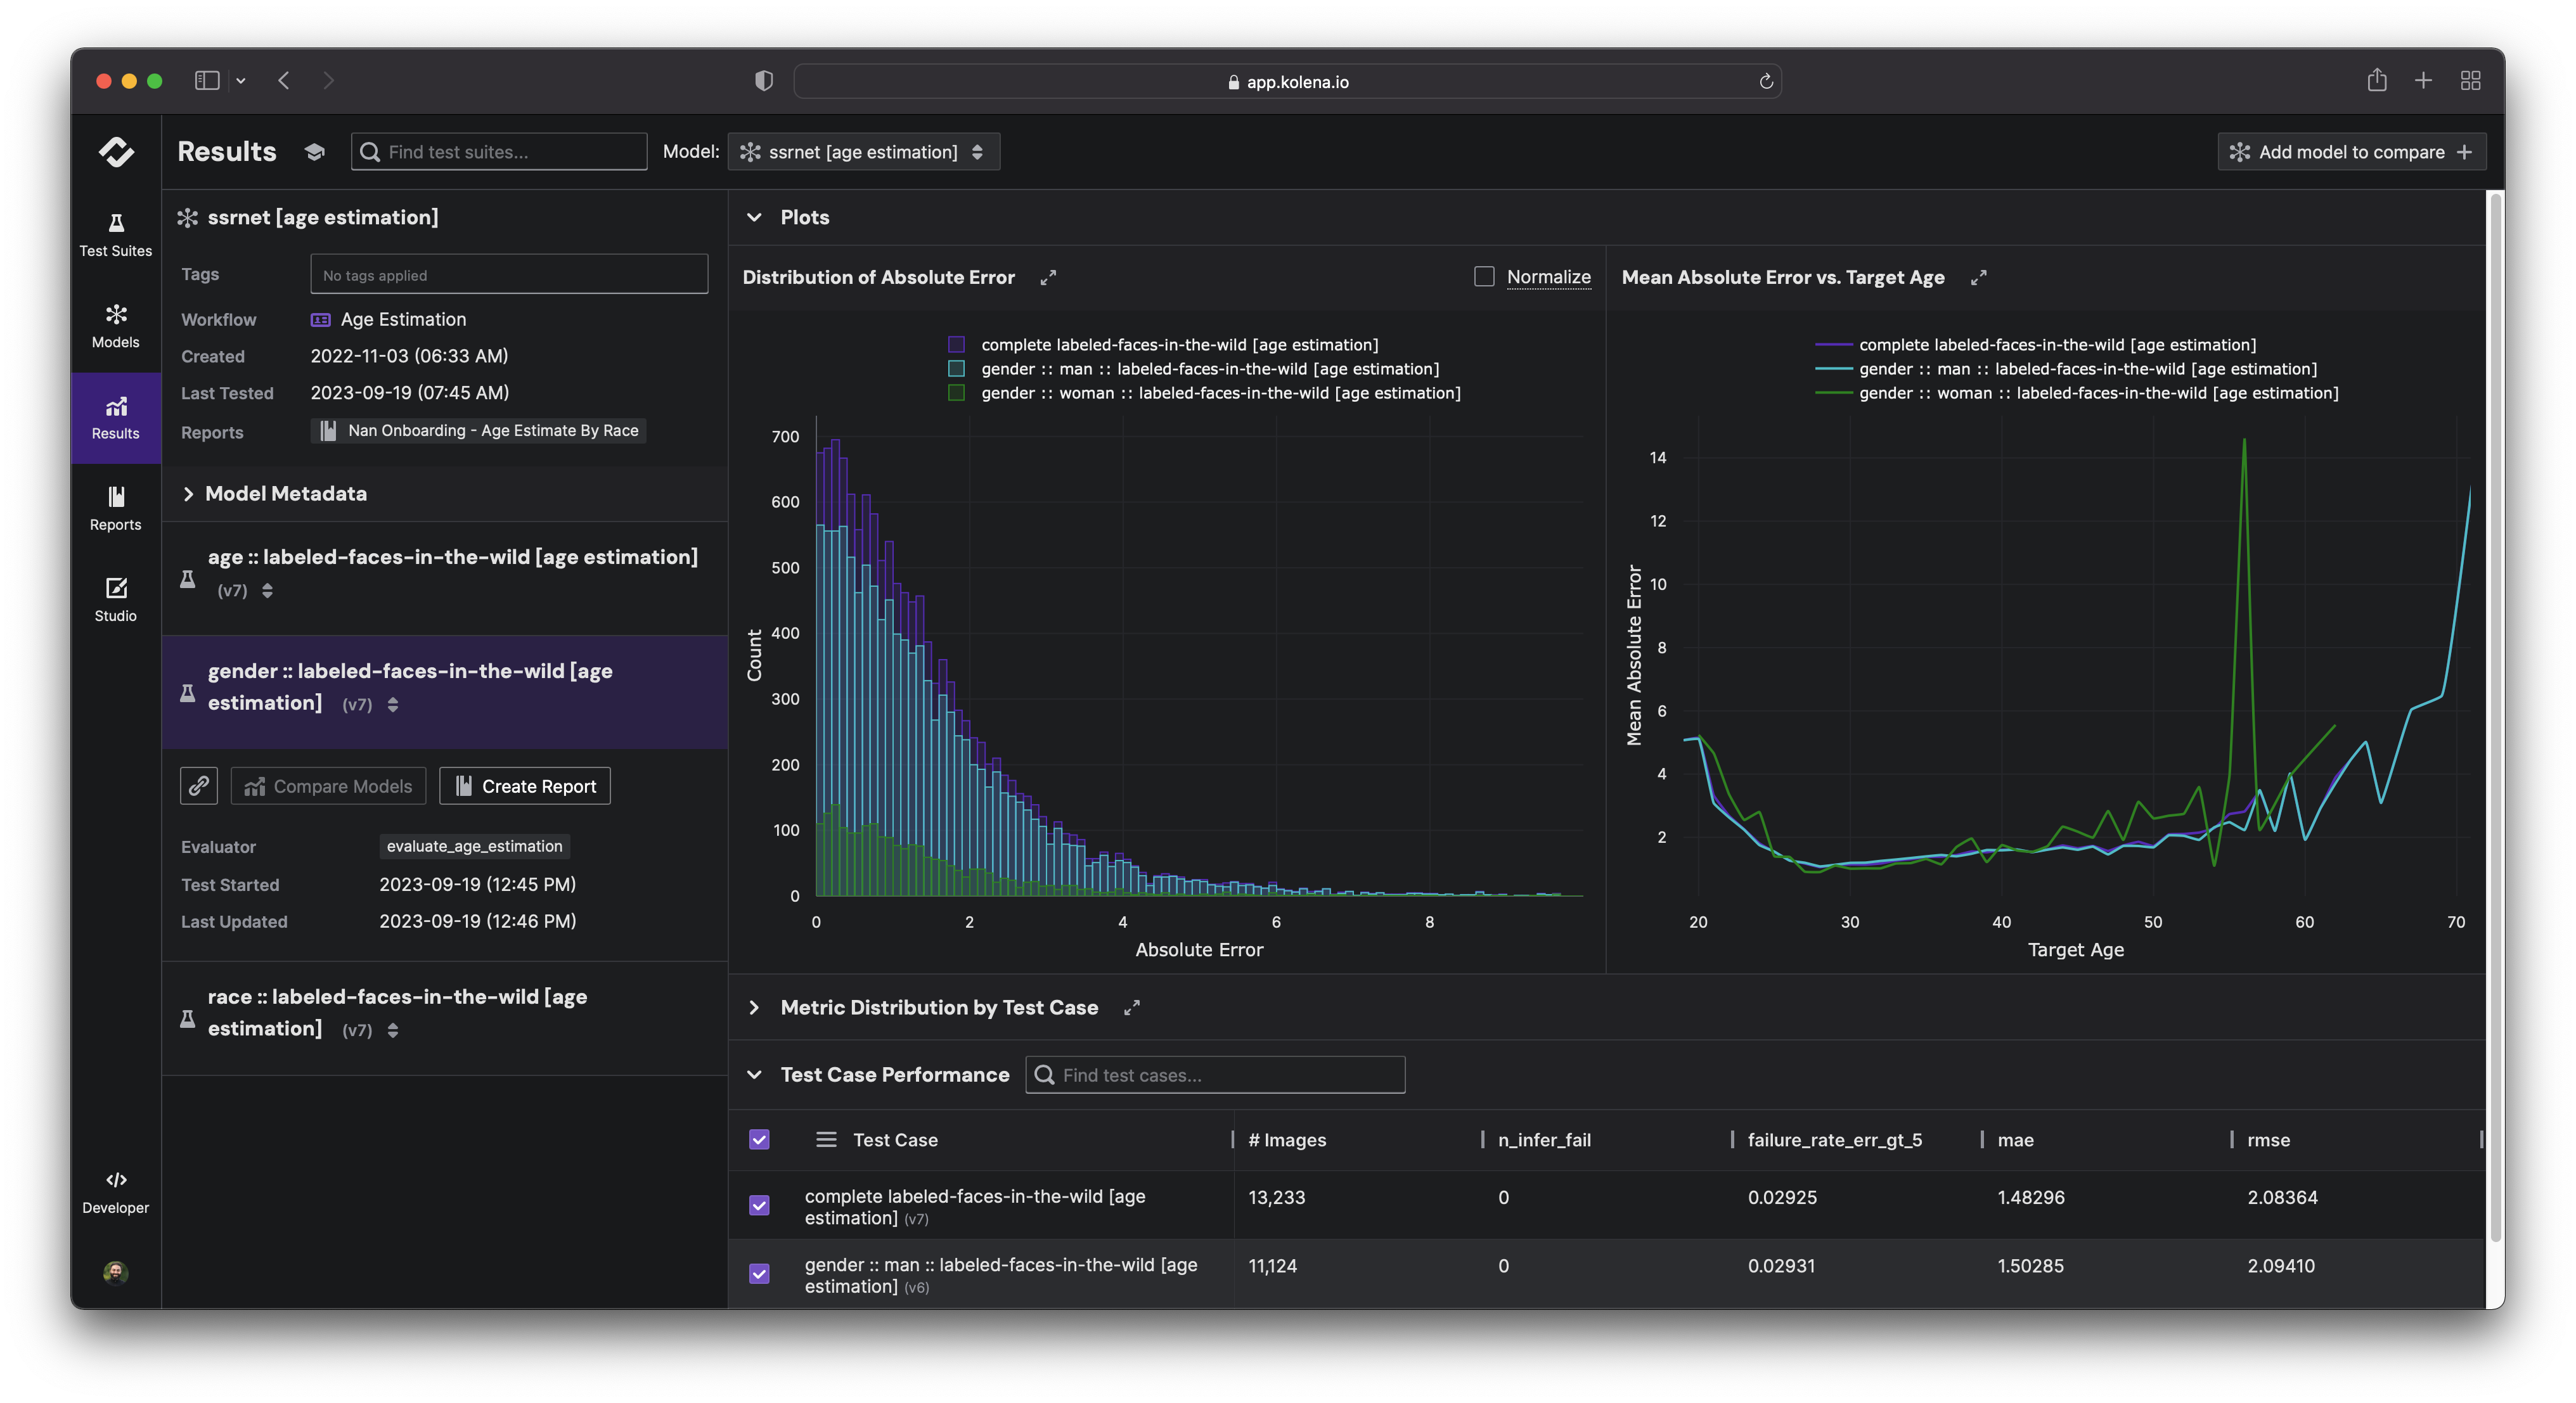Toggle the select-all test cases checkbox

pyautogui.click(x=759, y=1139)
